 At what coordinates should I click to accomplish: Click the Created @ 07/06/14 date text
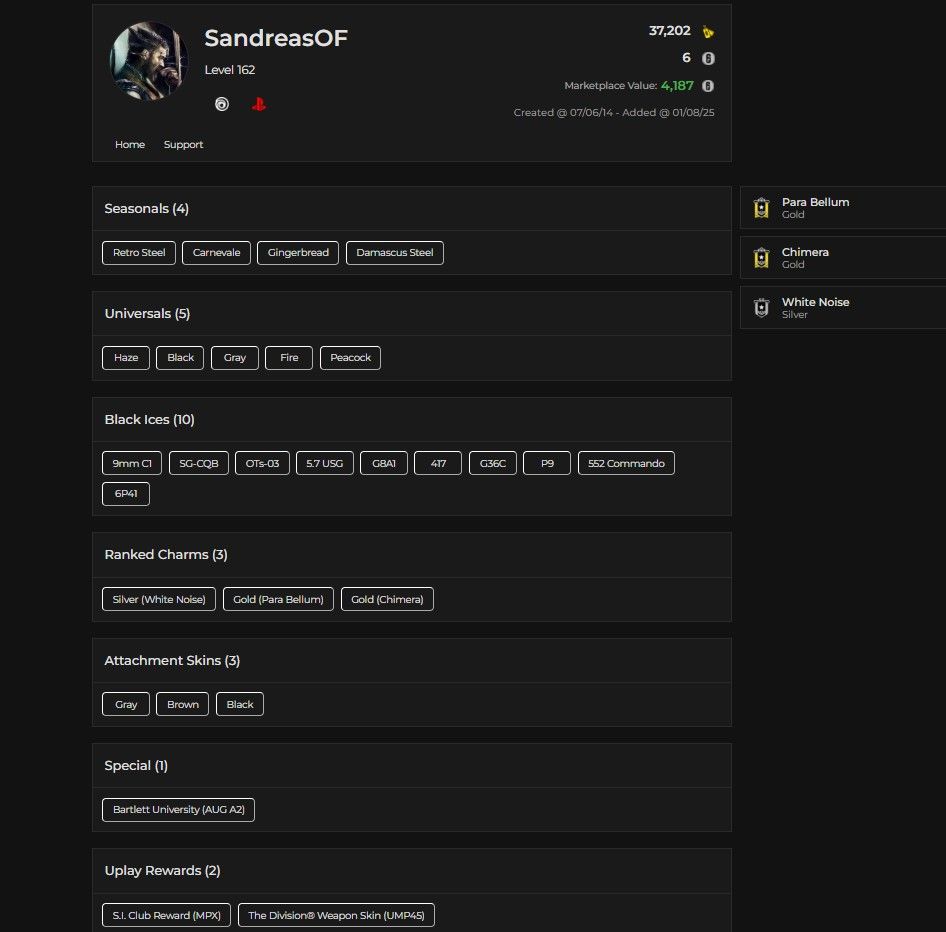(x=563, y=113)
